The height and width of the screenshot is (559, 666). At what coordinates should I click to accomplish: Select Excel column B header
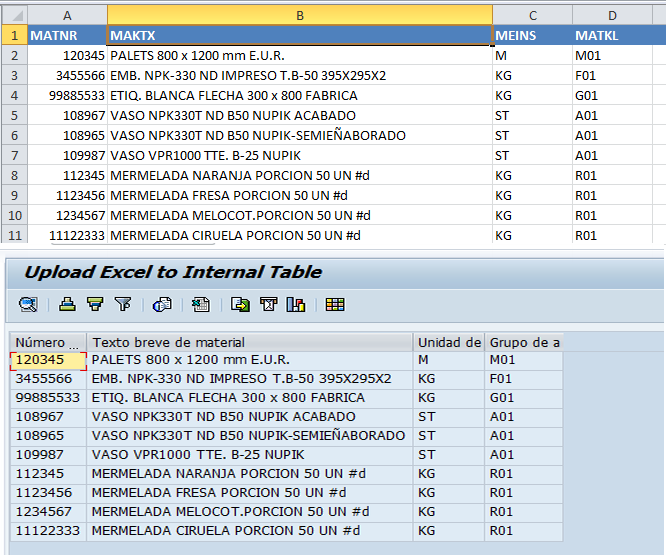[300, 16]
